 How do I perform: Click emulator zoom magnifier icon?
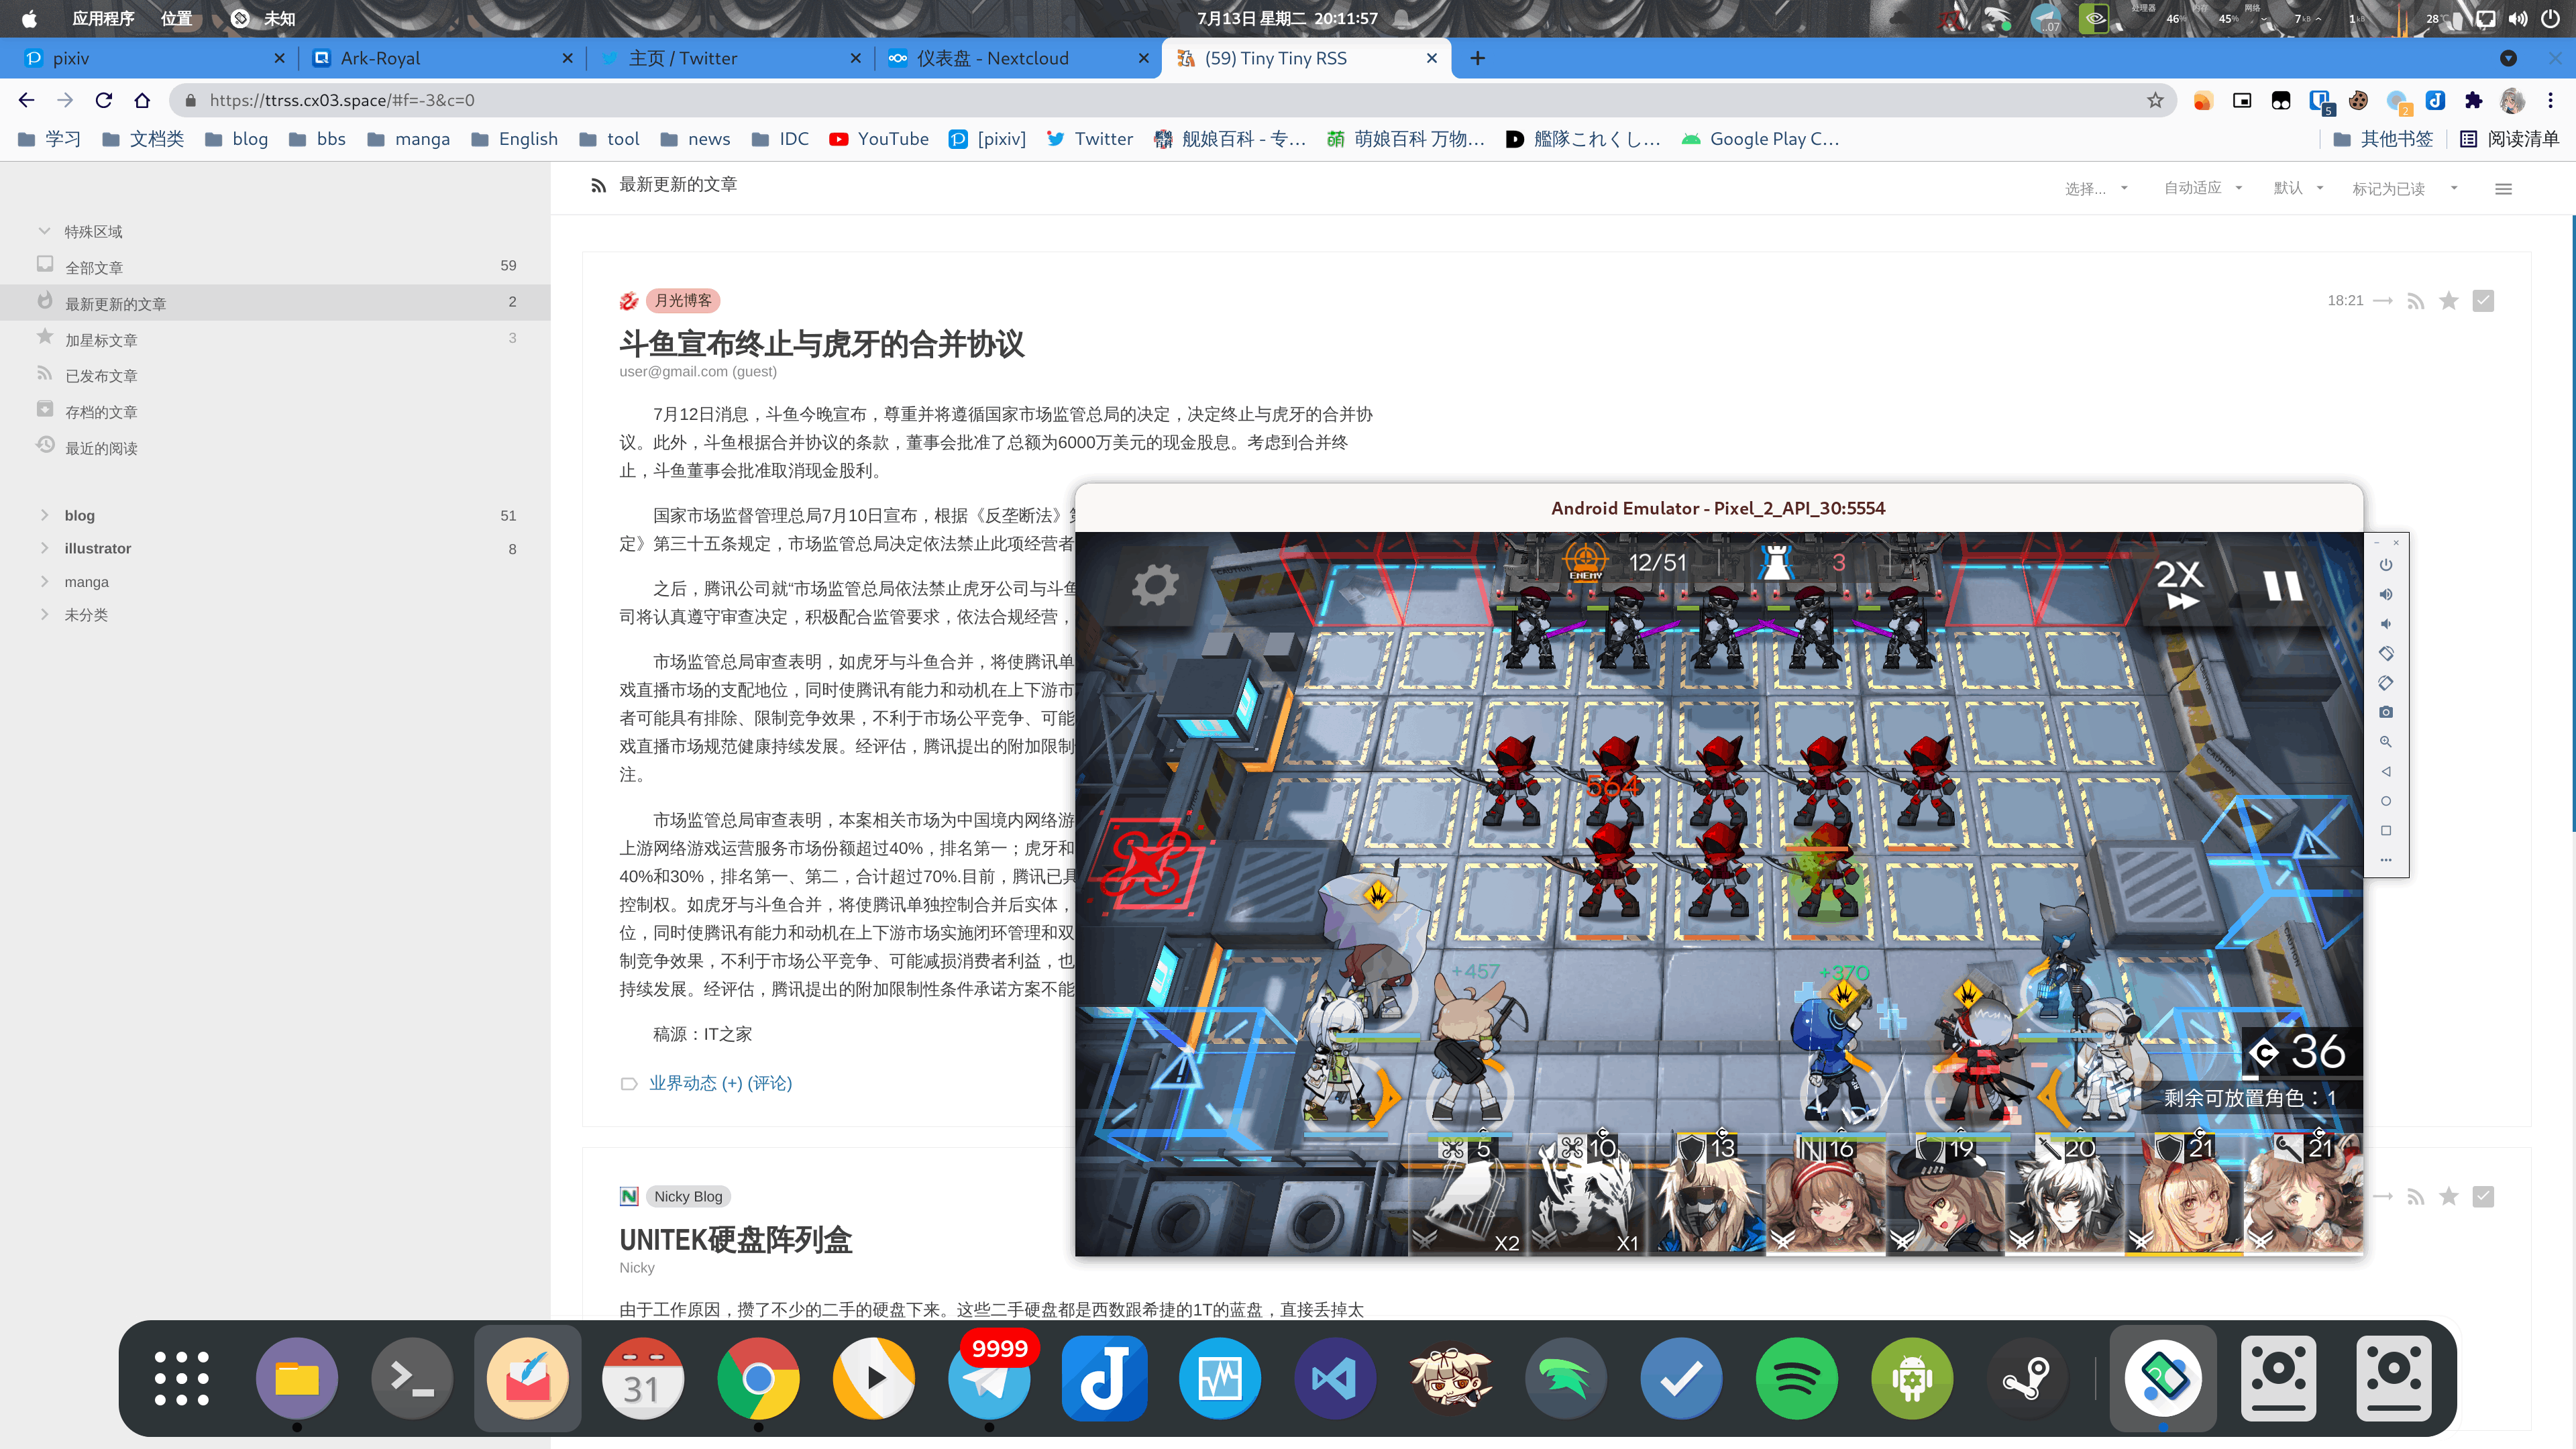tap(2386, 742)
